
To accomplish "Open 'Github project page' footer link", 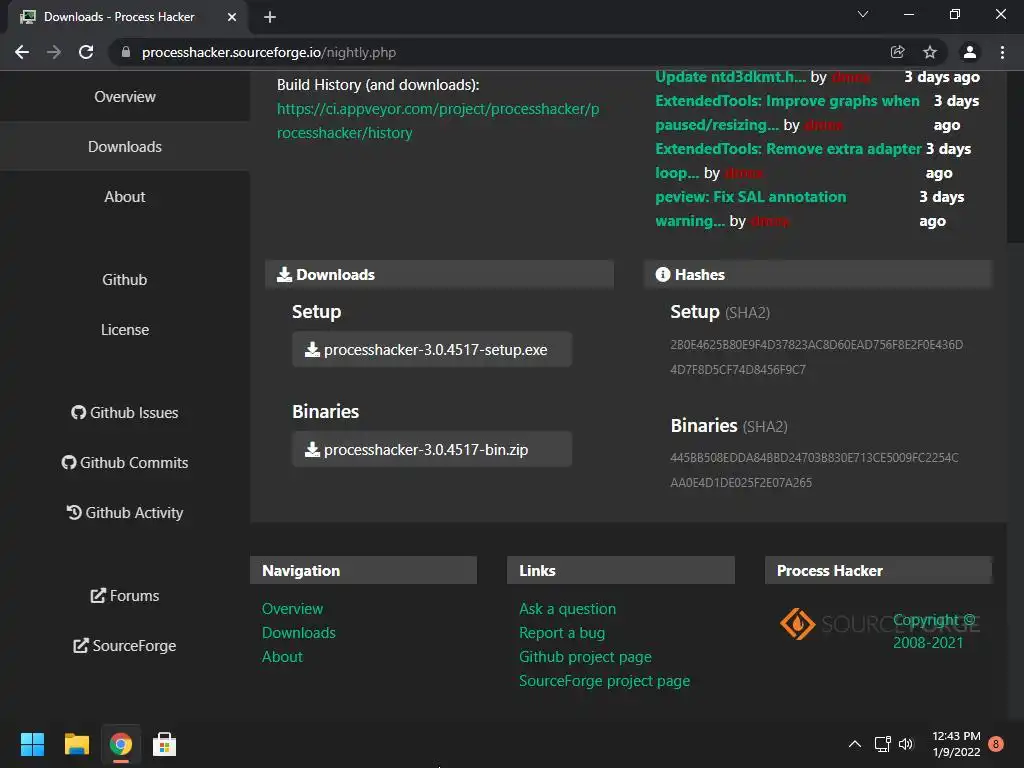I will pyautogui.click(x=585, y=657).
